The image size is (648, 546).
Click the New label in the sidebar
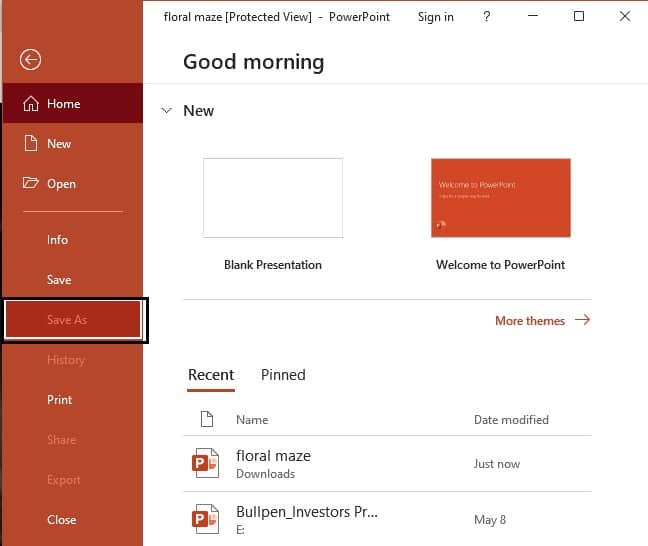point(59,144)
